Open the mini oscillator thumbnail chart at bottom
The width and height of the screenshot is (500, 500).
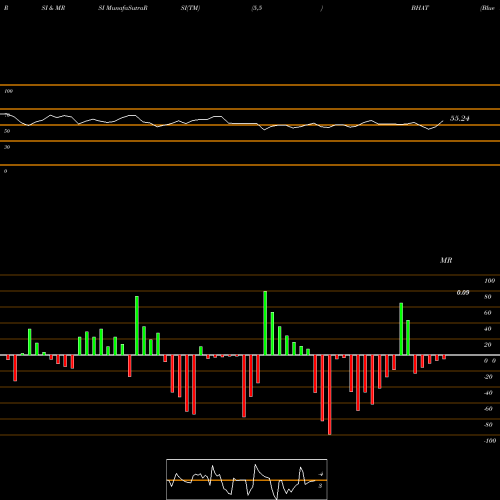pyautogui.click(x=247, y=479)
